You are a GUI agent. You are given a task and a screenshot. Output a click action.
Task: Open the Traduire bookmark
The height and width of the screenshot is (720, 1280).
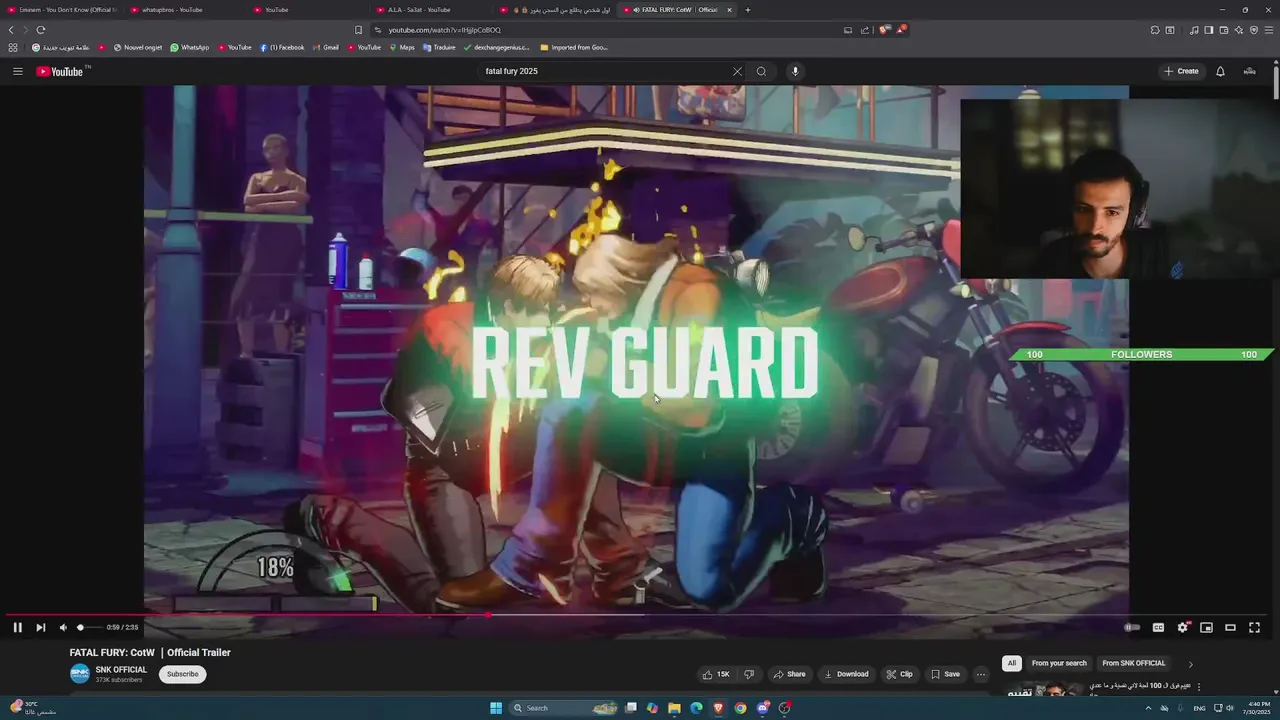439,47
